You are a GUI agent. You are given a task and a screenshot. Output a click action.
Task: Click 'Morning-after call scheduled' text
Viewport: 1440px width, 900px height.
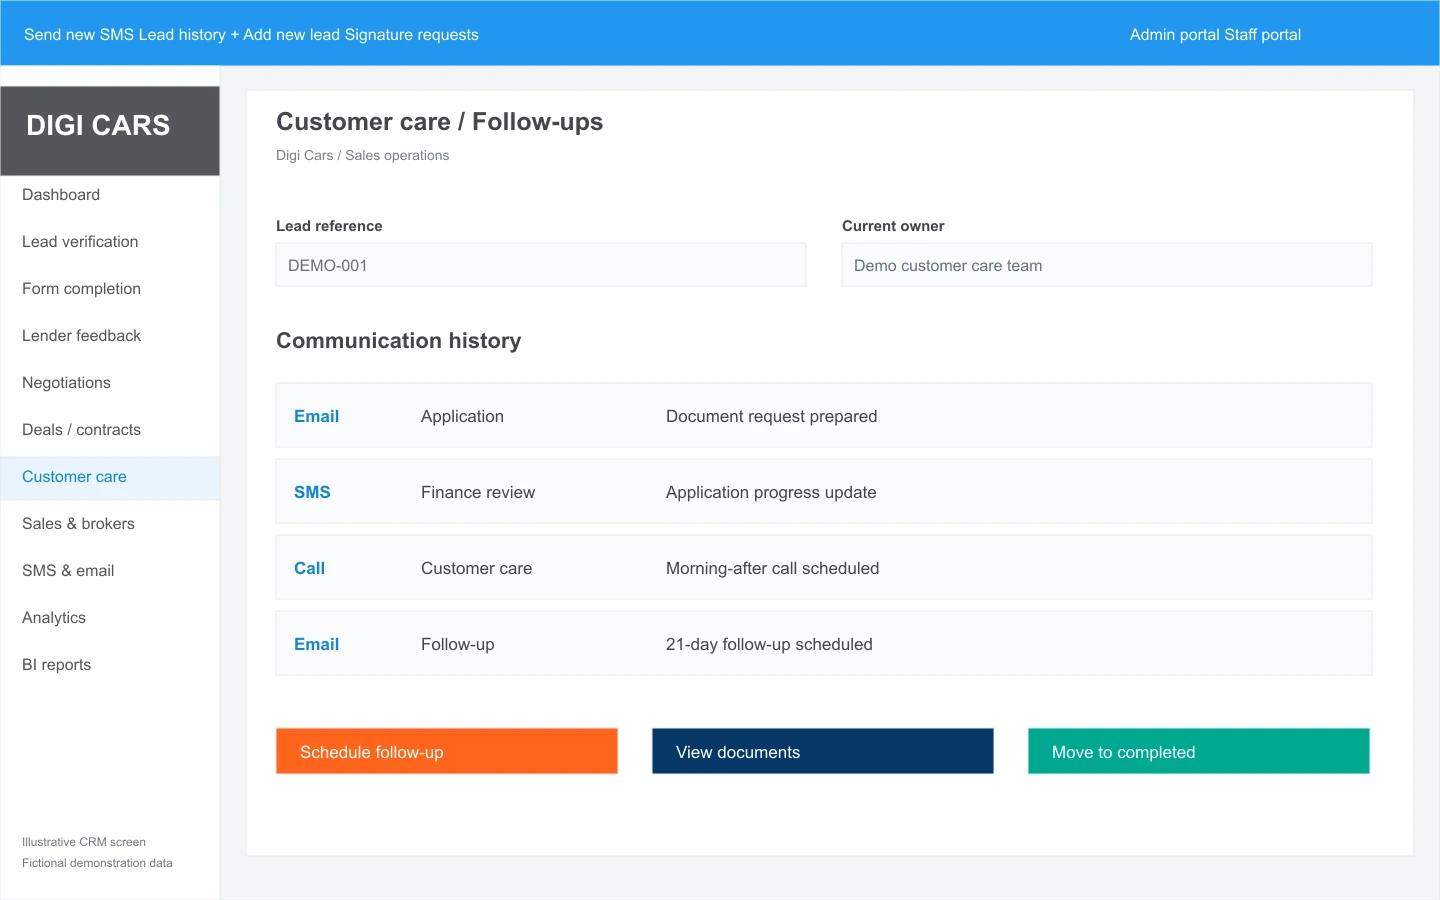tap(773, 569)
